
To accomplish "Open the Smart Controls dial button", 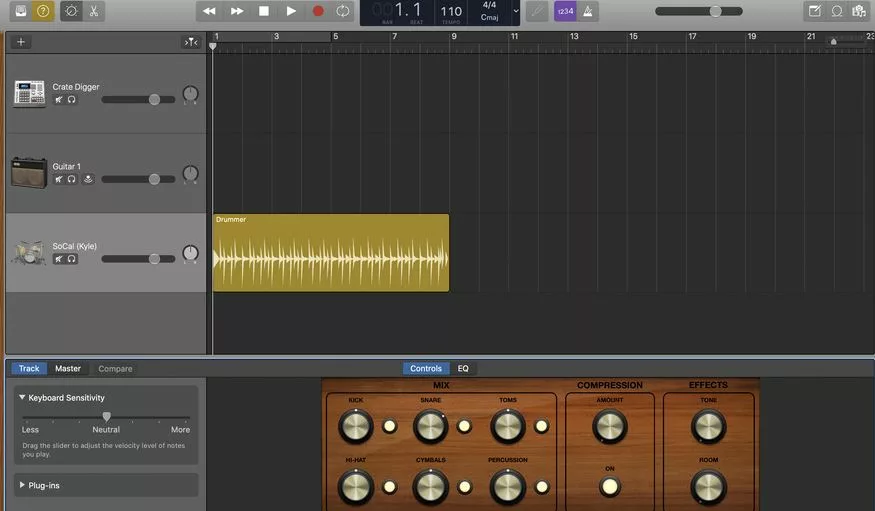I will [x=71, y=11].
